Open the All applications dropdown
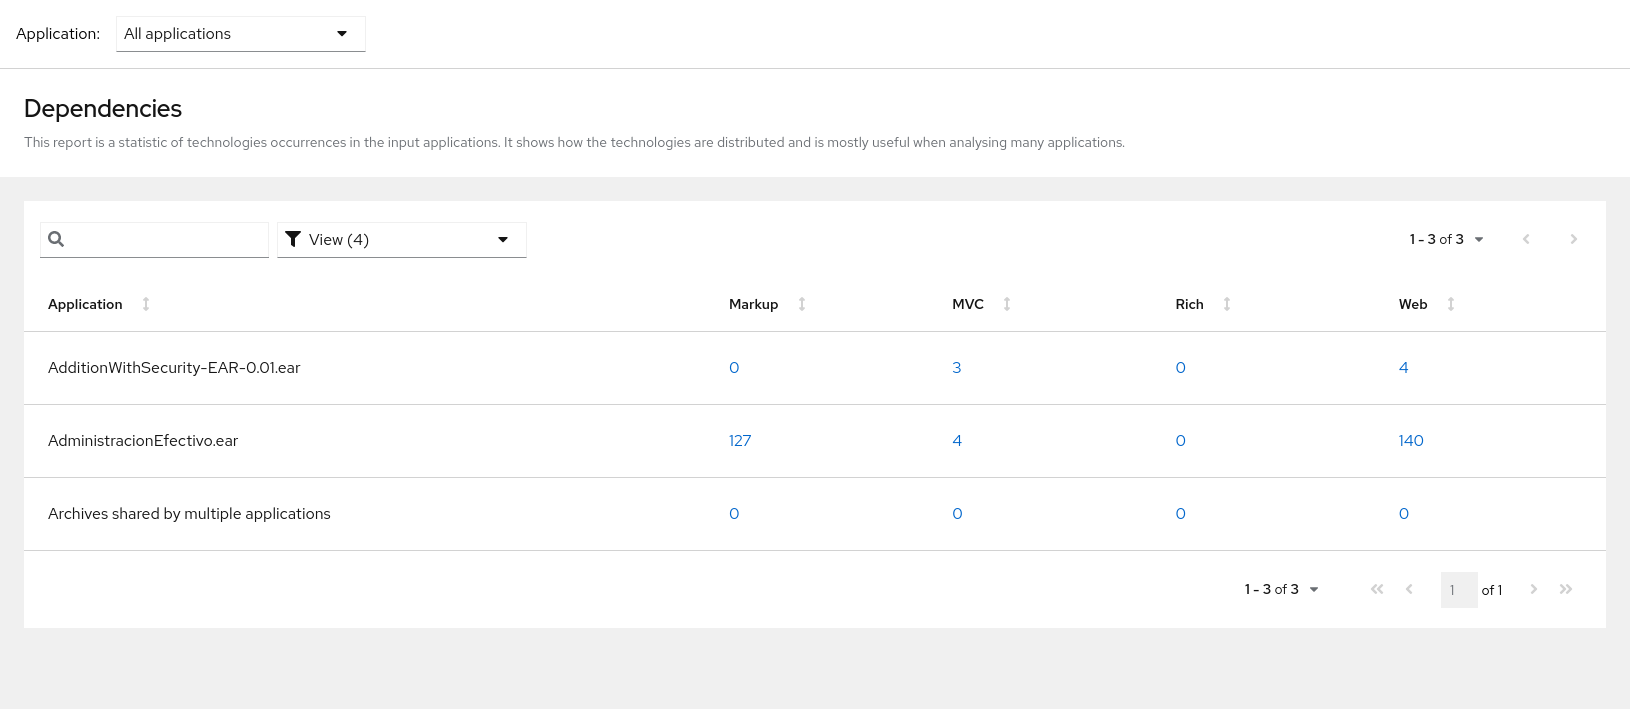The image size is (1630, 709). [240, 34]
